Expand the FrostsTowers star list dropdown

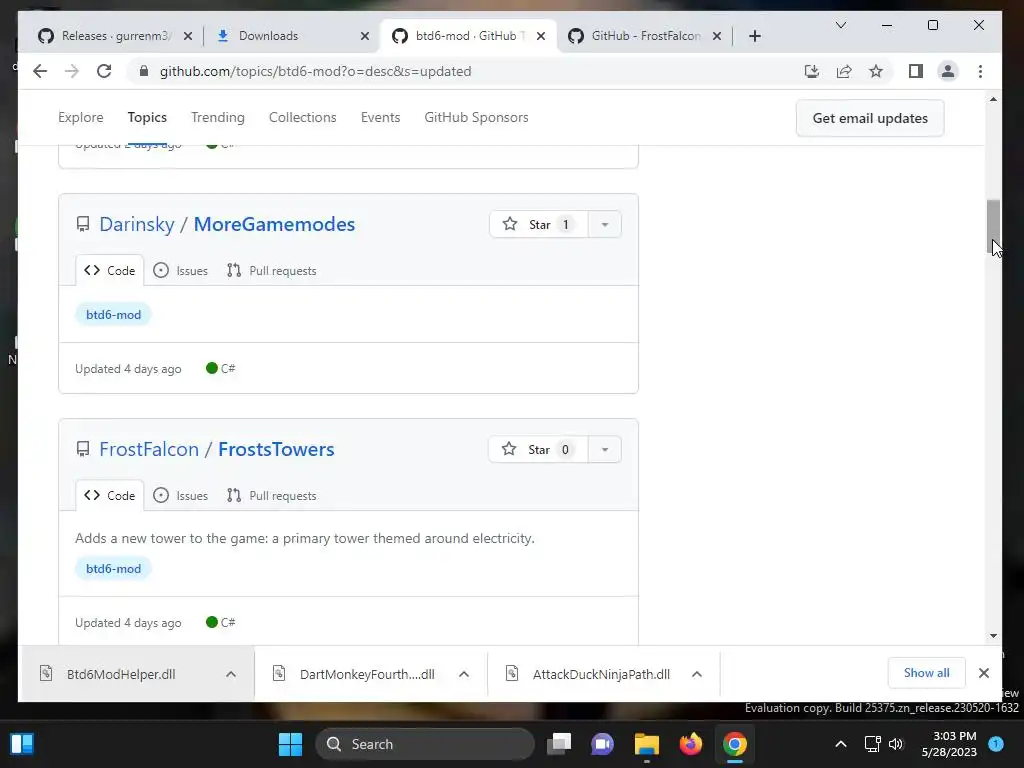[x=605, y=449]
